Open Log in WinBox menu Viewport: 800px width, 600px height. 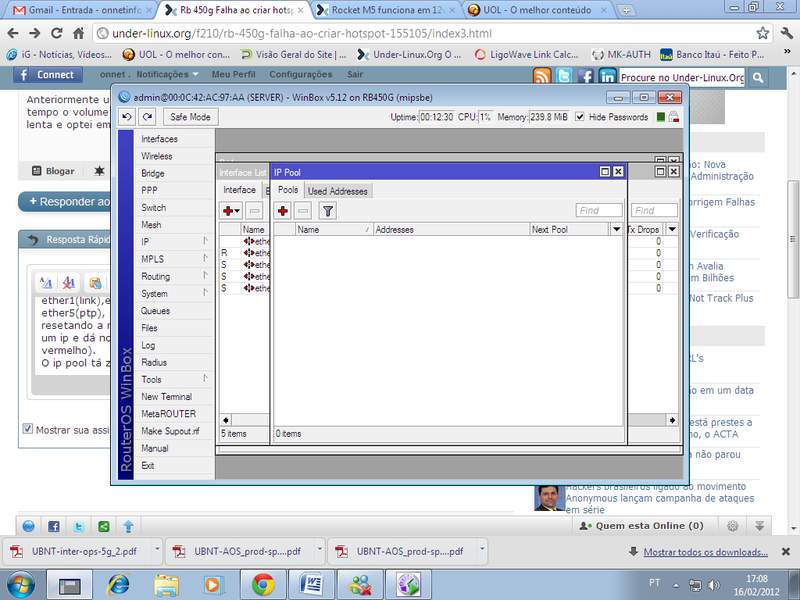point(148,345)
